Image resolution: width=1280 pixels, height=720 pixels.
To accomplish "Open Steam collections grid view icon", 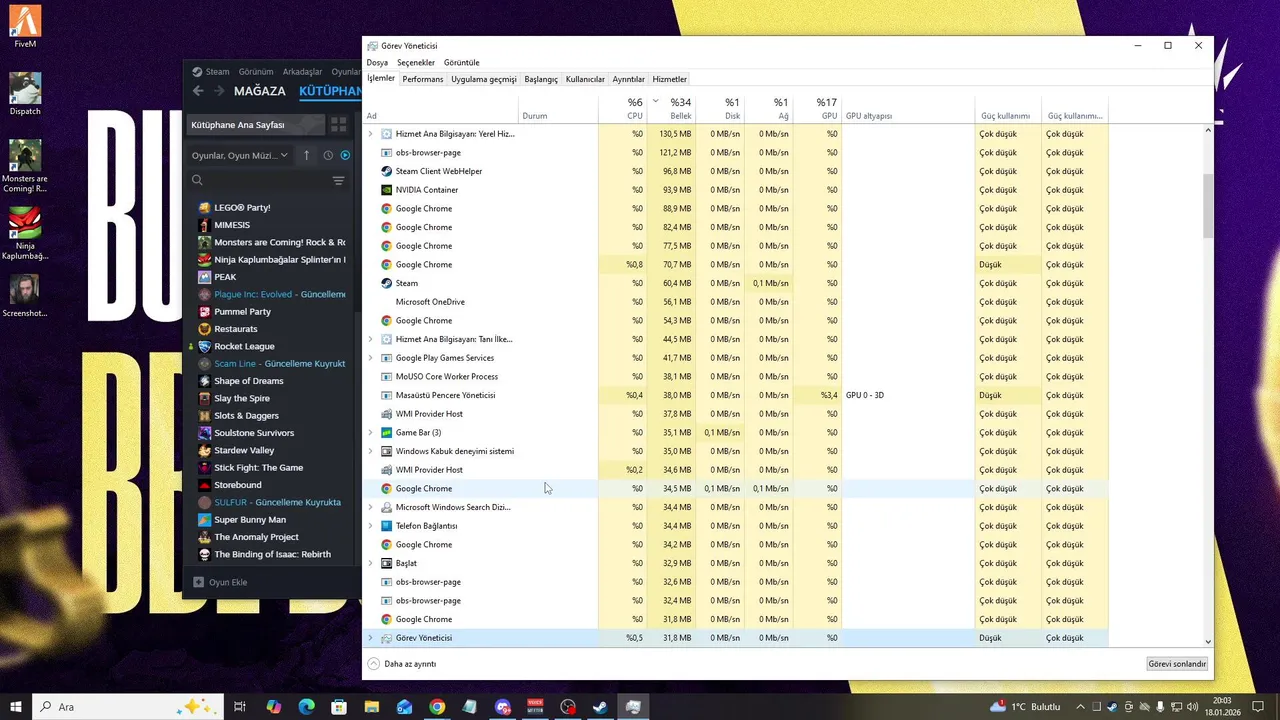I will [x=339, y=125].
